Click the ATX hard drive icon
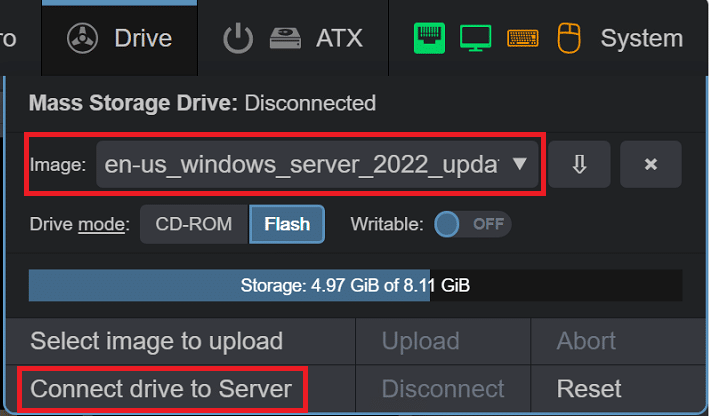Image resolution: width=709 pixels, height=418 pixels. (285, 38)
